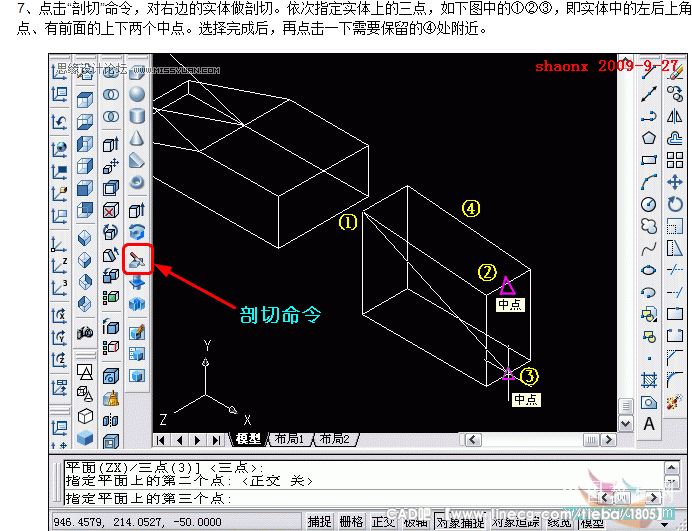Create a Wedge solid
This screenshot has width=692, height=531.
[x=137, y=160]
